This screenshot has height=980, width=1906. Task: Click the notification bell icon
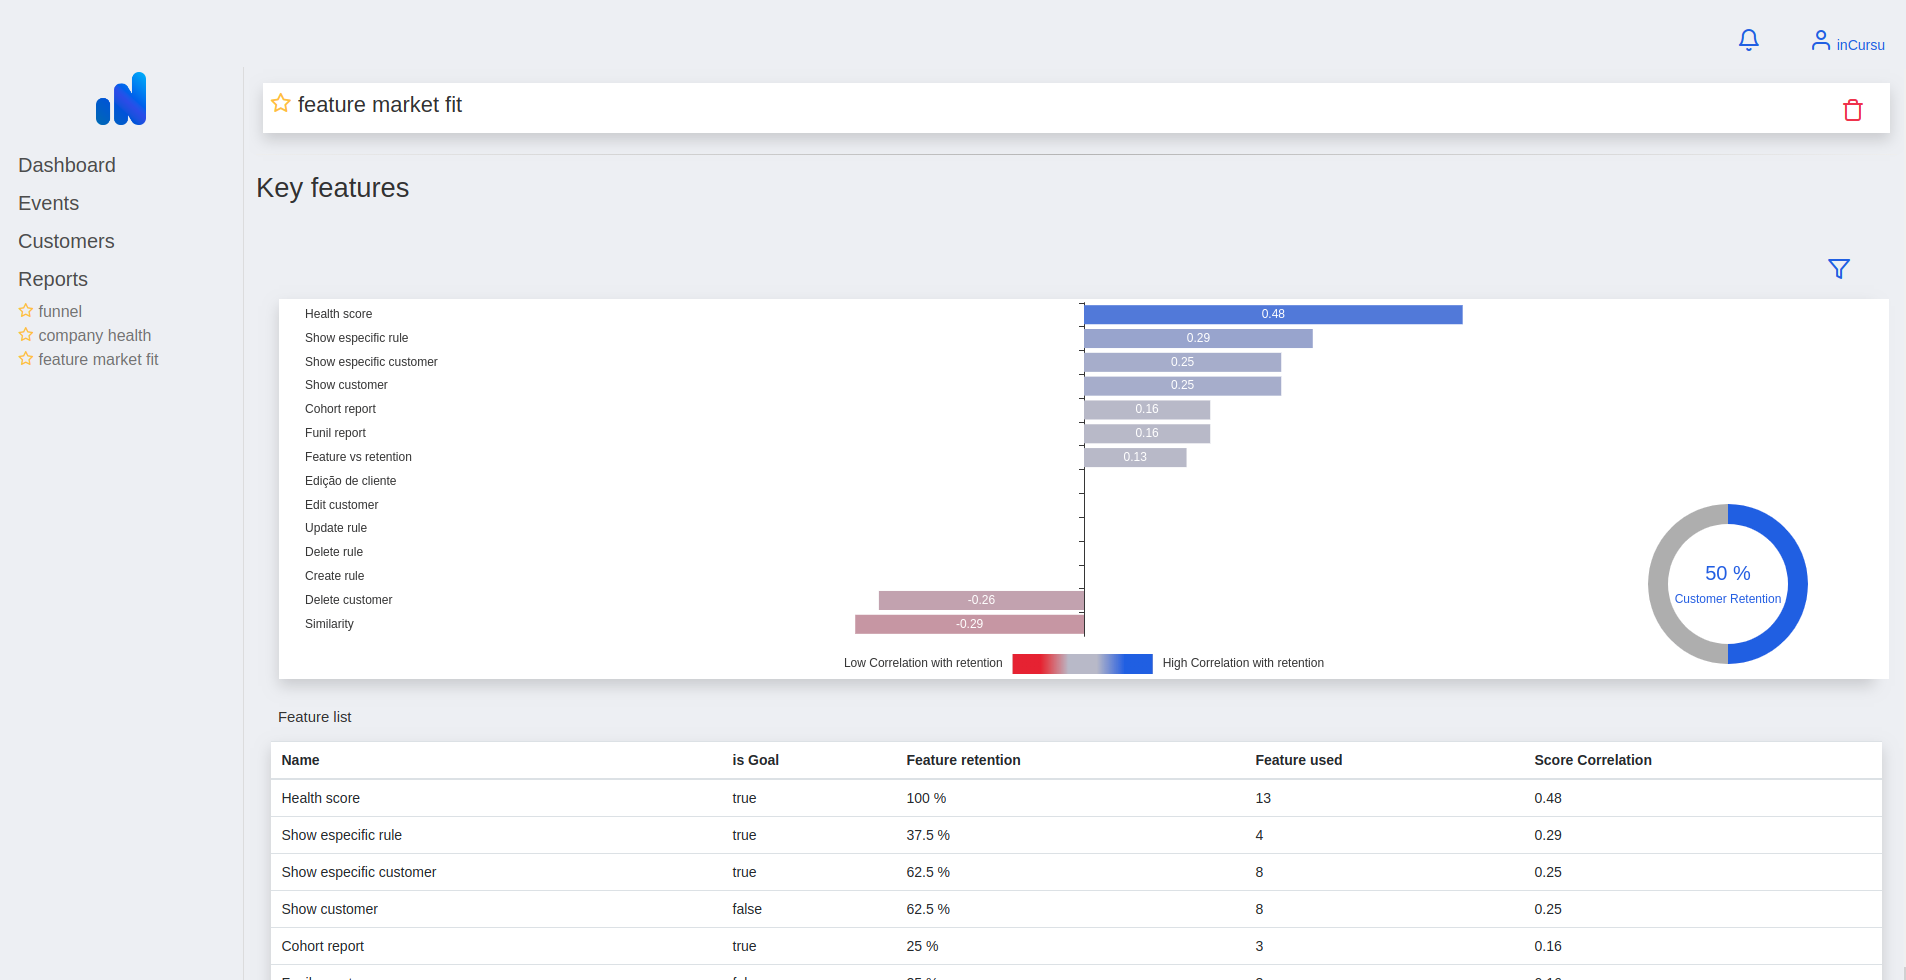click(1748, 40)
